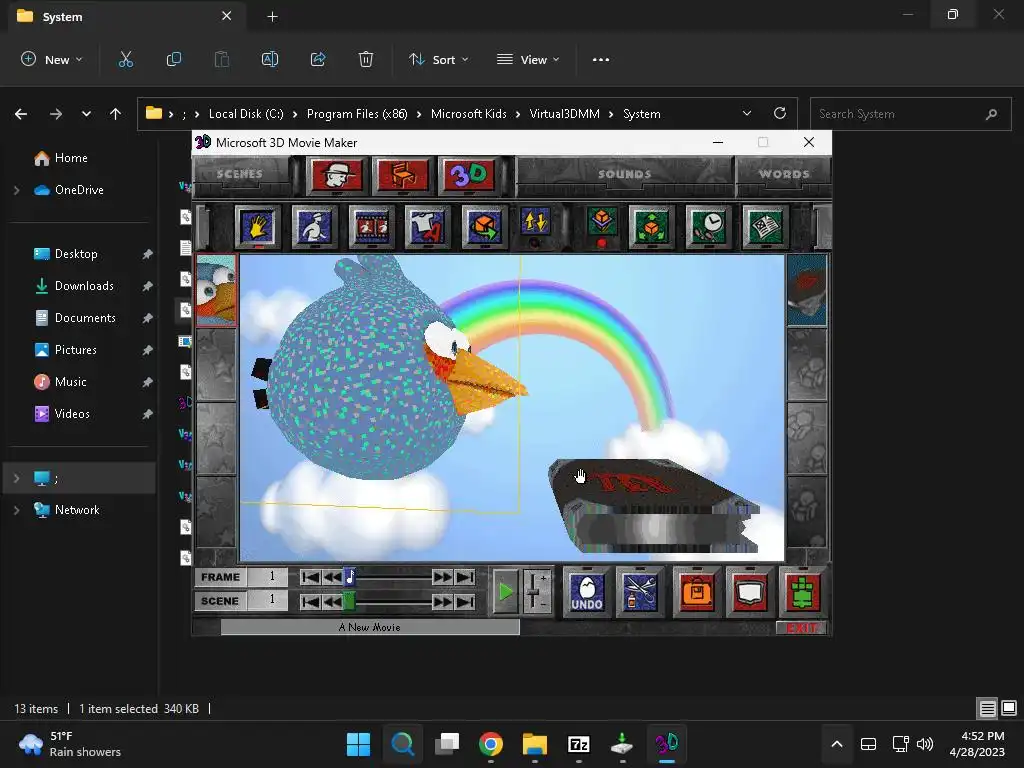Select the yellow hand Select Actor tool
The width and height of the screenshot is (1024, 768).
(258, 227)
